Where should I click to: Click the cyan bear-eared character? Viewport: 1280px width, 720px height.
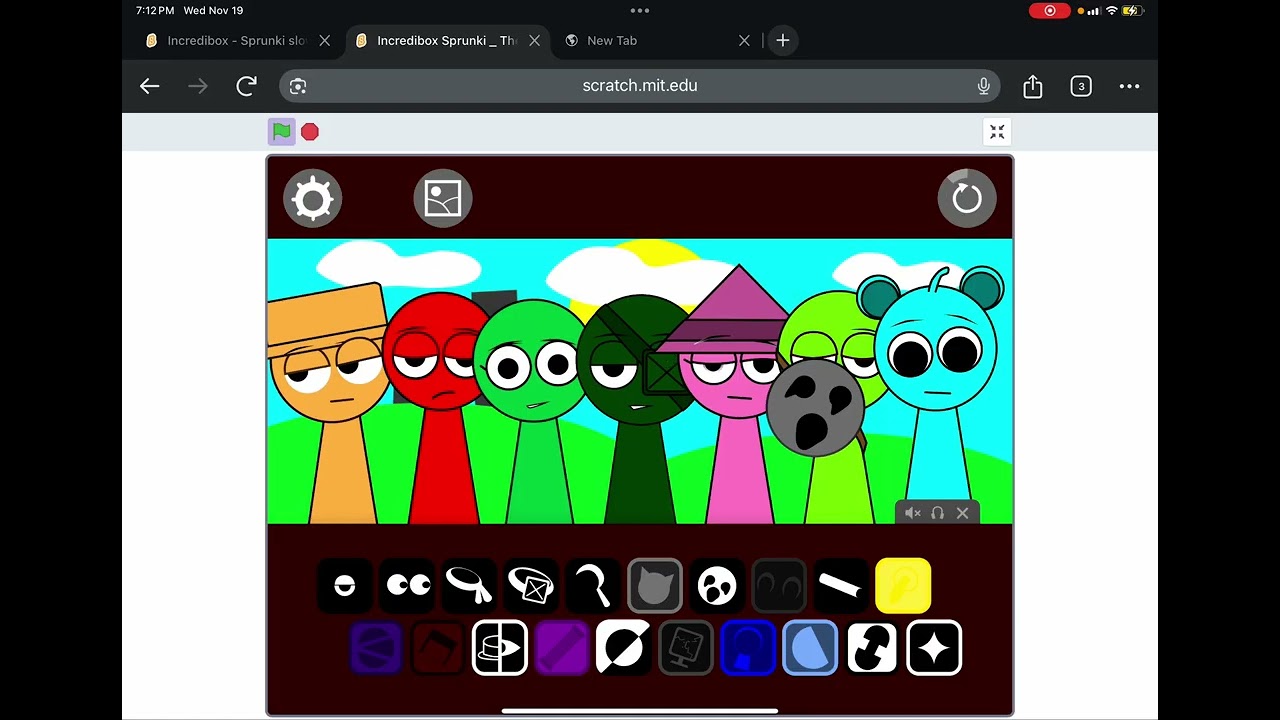(x=937, y=390)
